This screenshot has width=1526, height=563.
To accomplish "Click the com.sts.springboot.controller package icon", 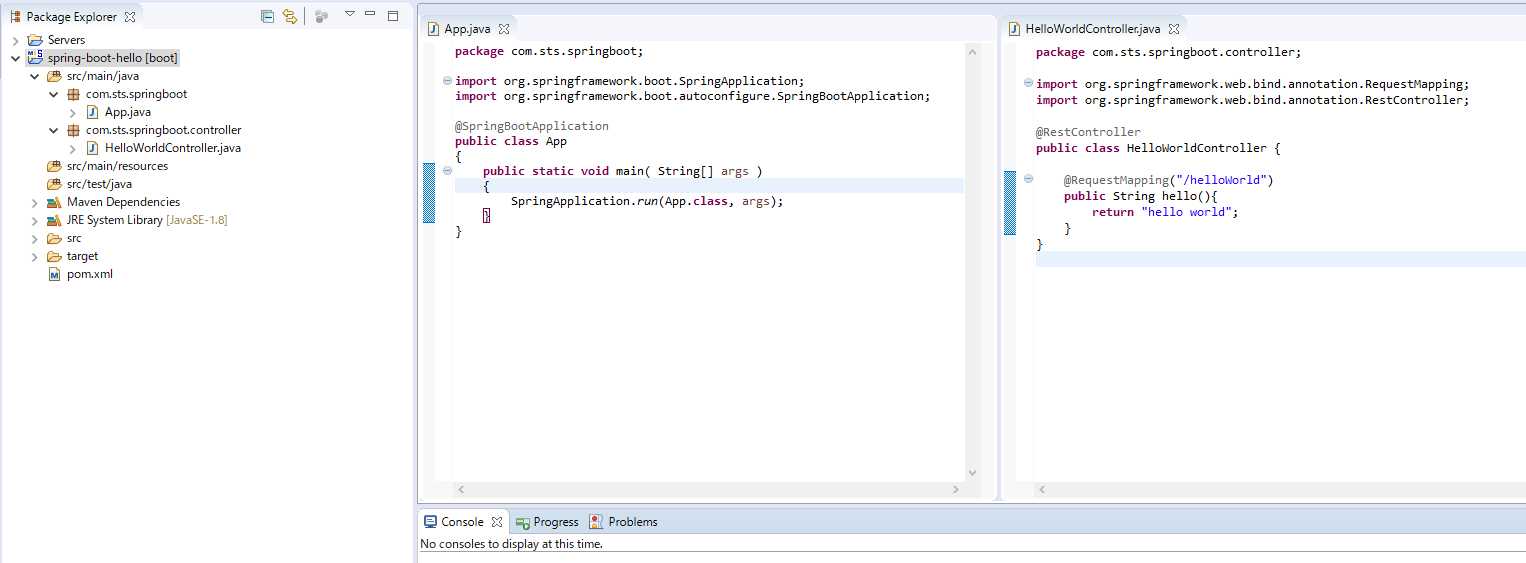I will 73,130.
